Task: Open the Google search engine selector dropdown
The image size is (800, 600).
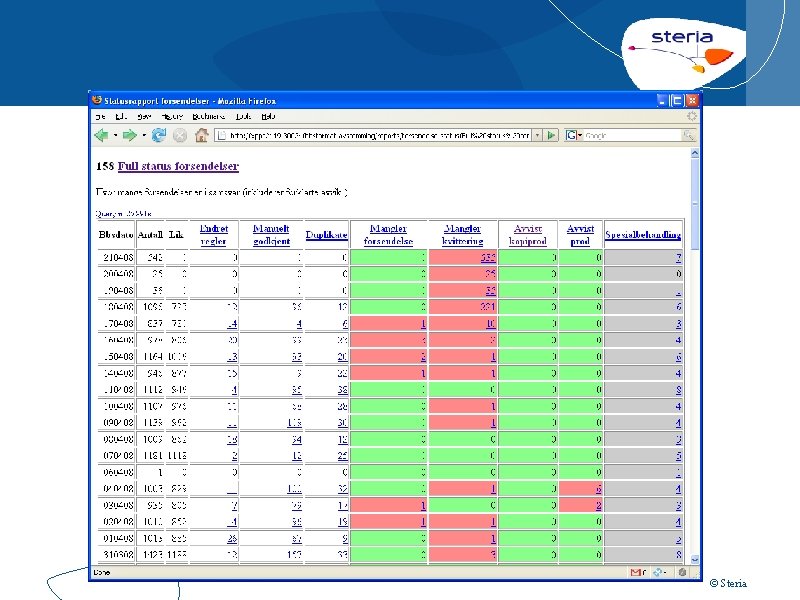Action: tap(574, 135)
